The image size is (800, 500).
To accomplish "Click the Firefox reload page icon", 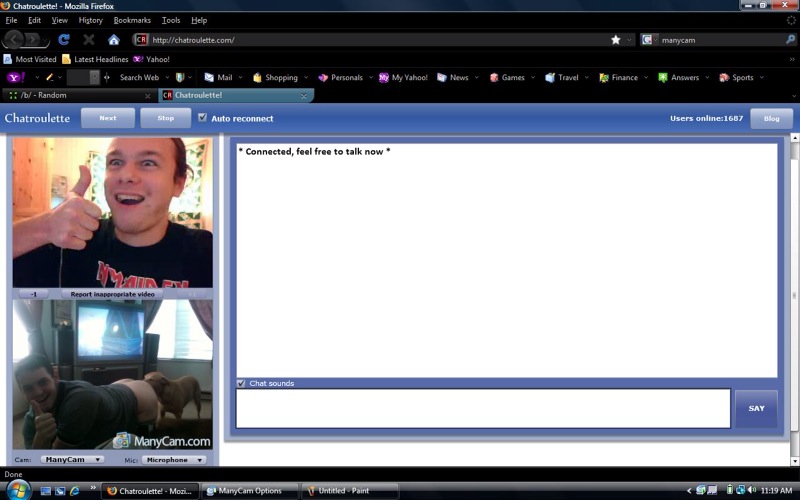I will (x=64, y=40).
